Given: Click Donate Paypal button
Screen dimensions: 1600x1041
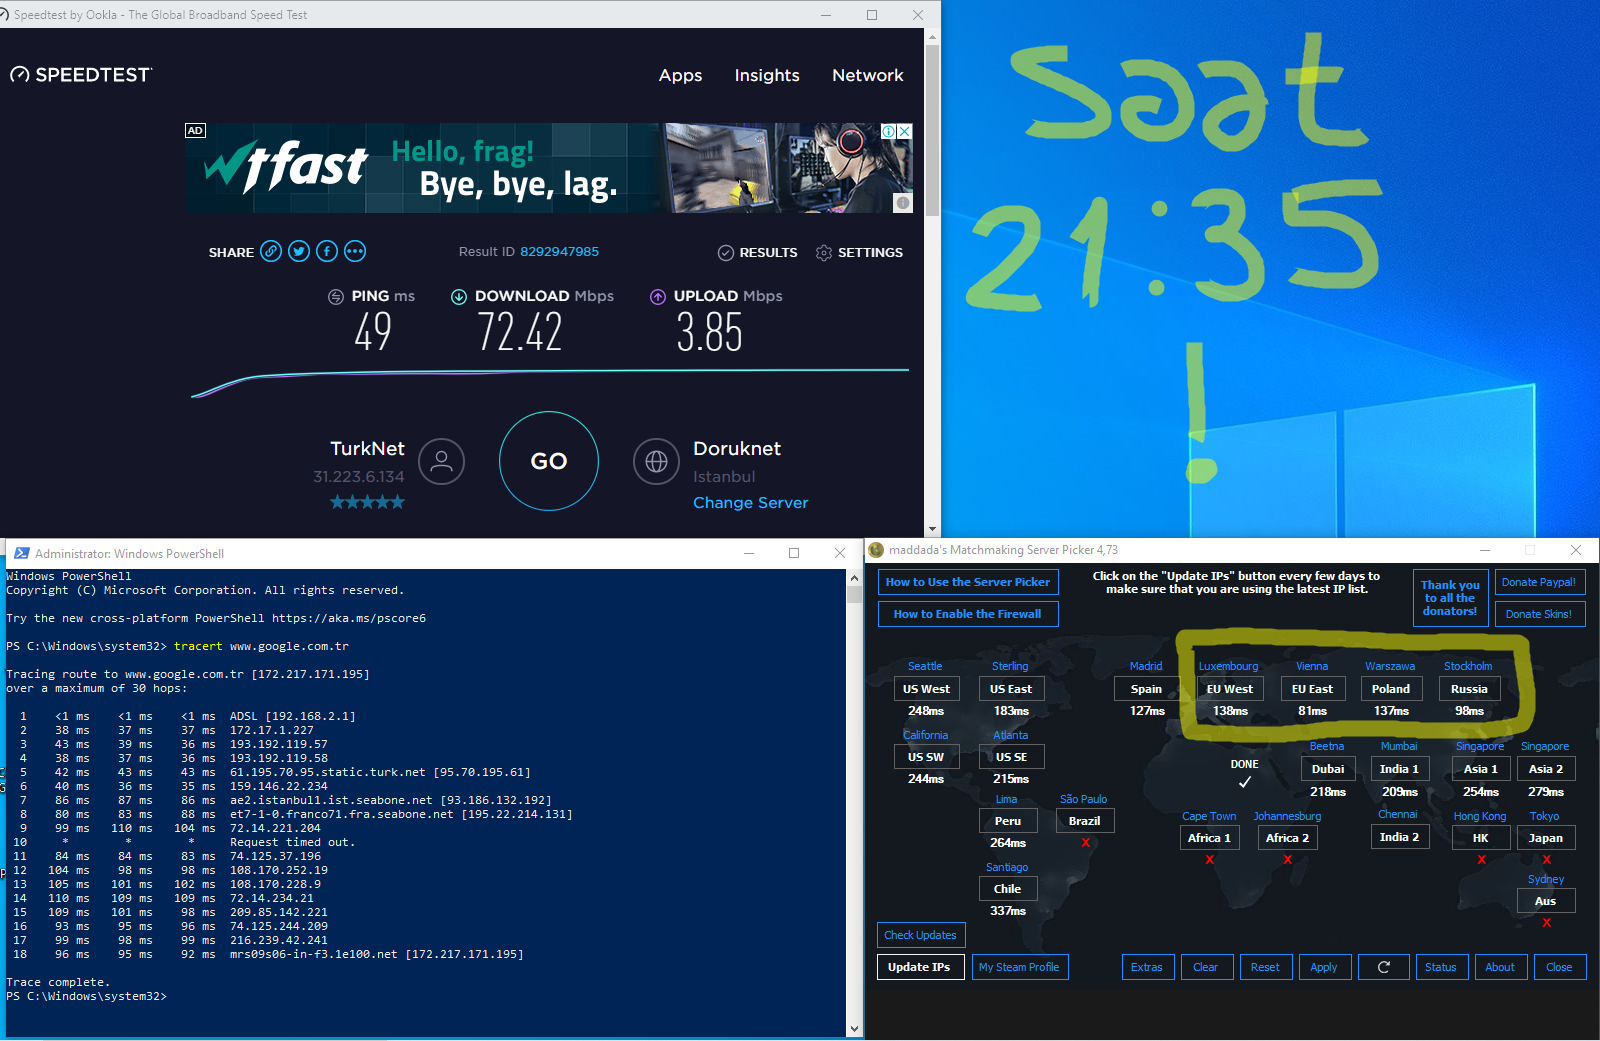Looking at the screenshot, I should pos(1539,582).
